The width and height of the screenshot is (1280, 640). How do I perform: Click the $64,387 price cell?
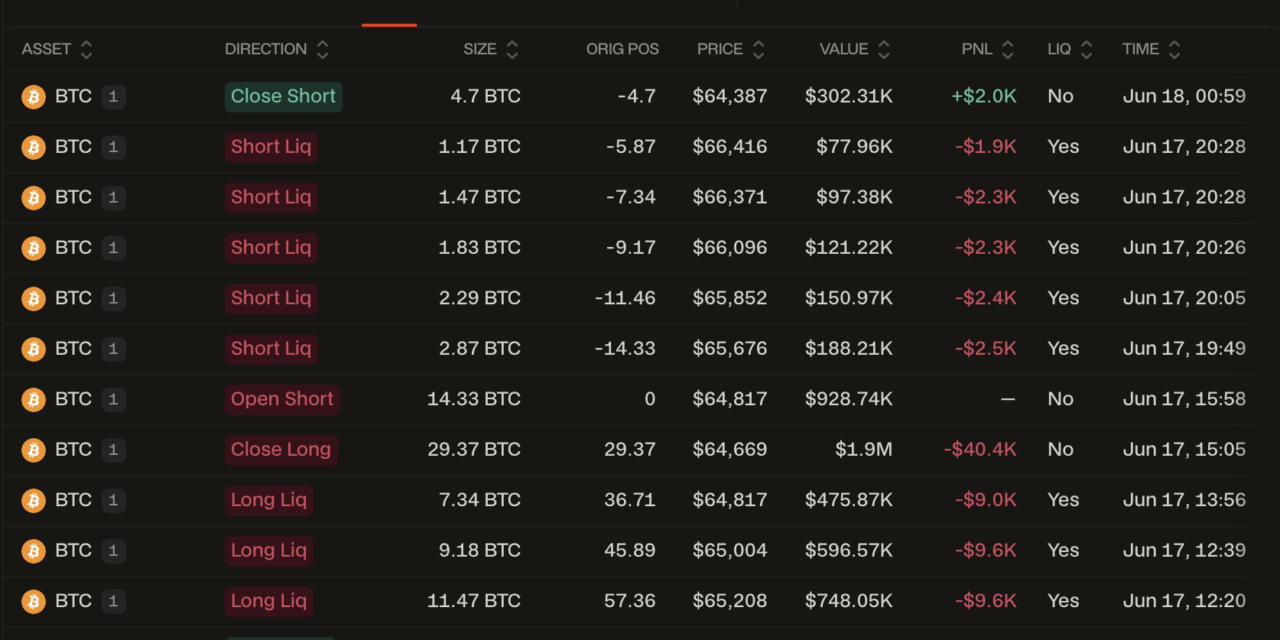[730, 97]
